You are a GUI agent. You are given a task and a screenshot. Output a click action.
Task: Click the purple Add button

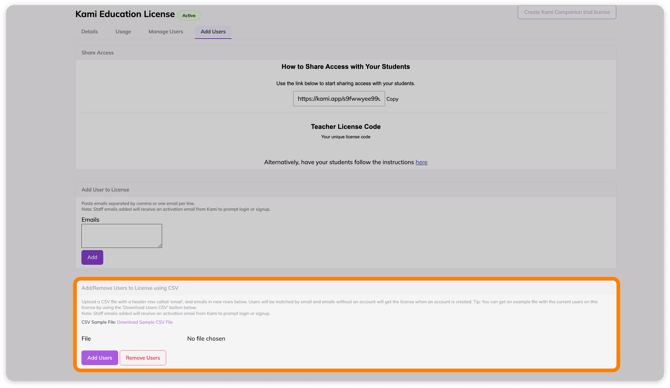(x=92, y=257)
